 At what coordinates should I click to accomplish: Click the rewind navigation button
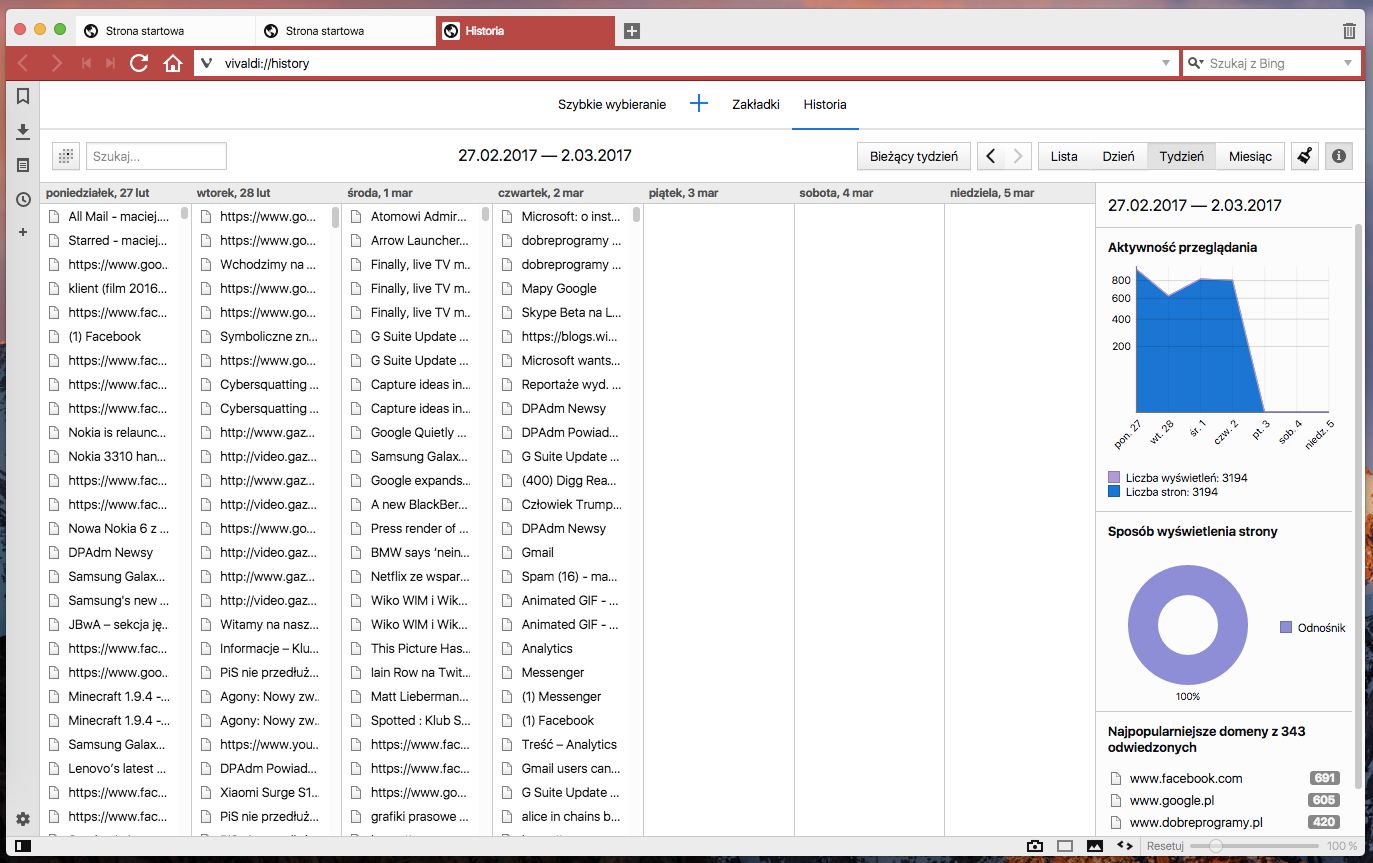point(86,63)
